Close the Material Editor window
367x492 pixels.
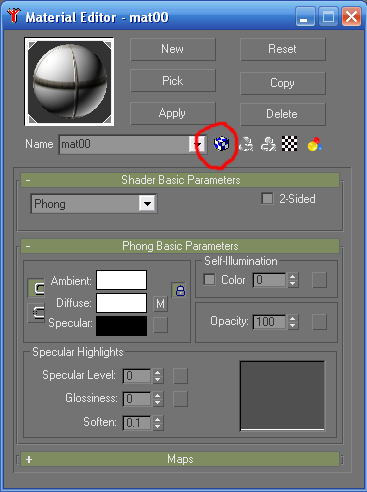(351, 16)
